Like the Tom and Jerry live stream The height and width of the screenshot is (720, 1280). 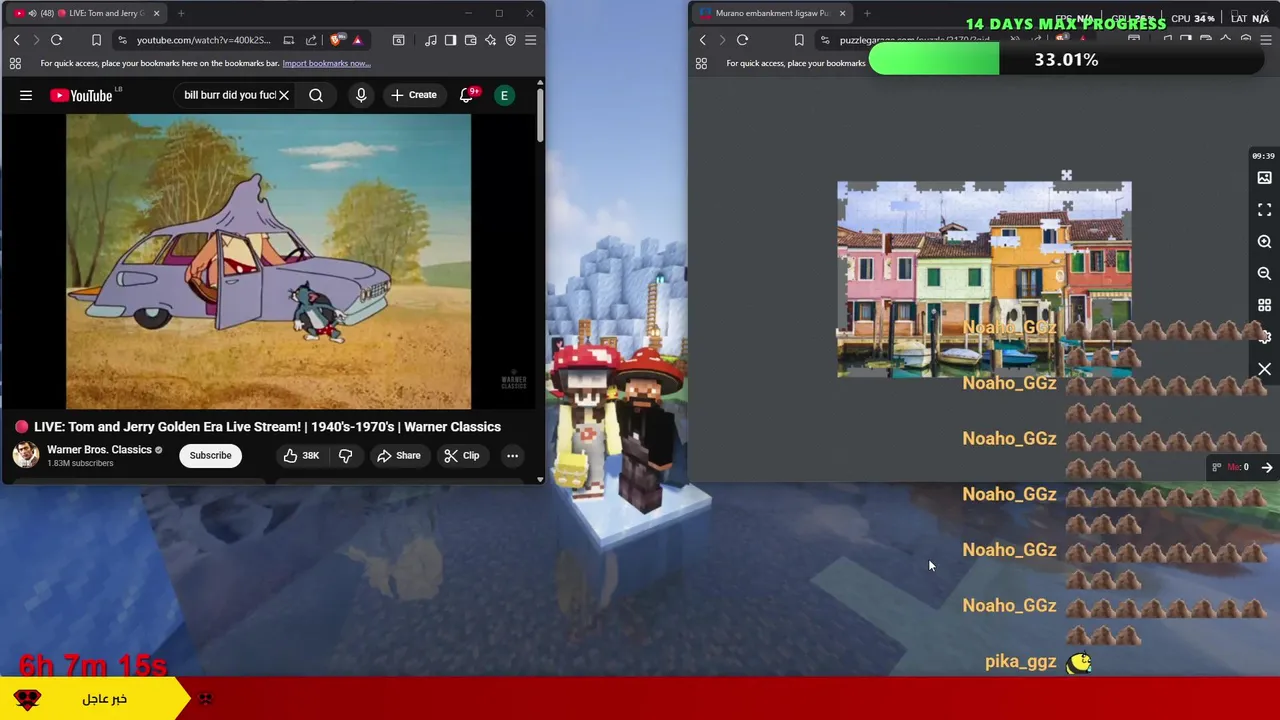coord(300,456)
